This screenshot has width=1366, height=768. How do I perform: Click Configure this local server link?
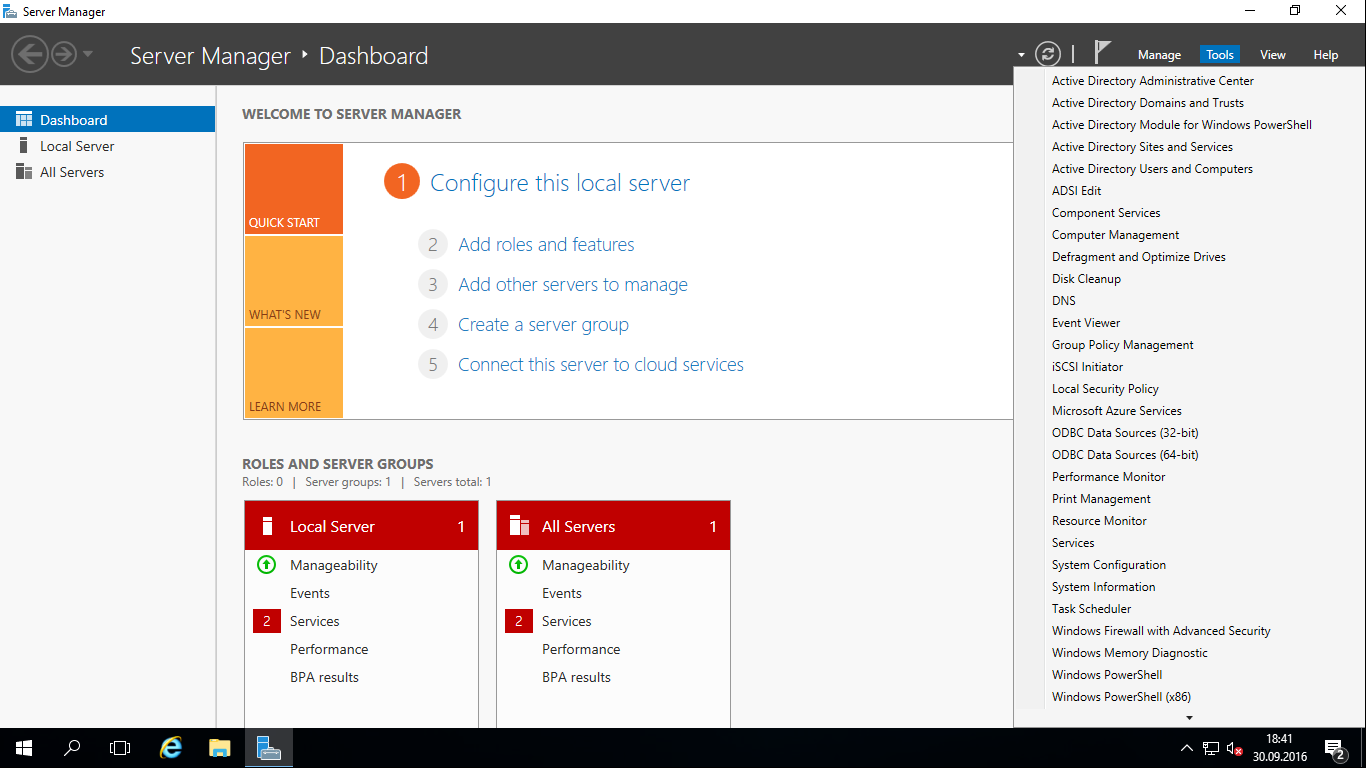pos(560,183)
